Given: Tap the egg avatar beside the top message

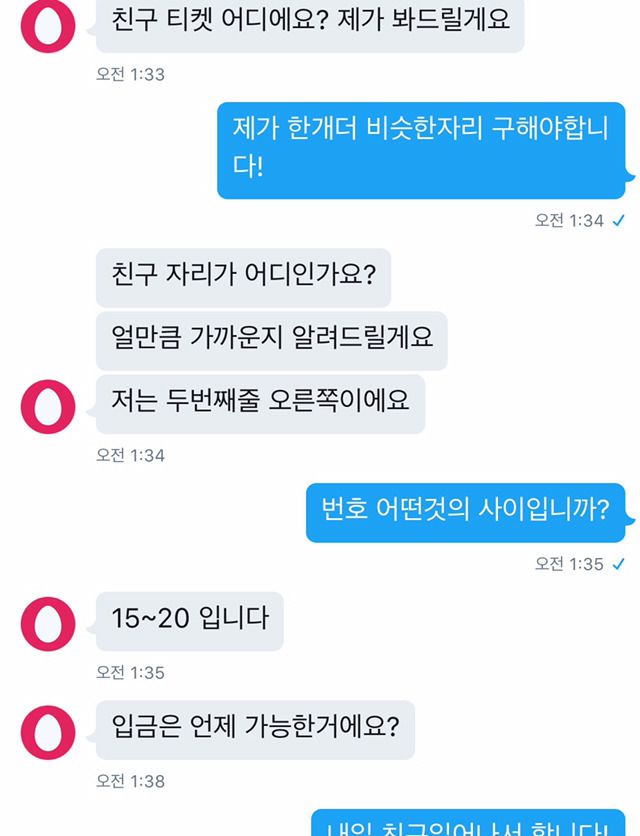Looking at the screenshot, I should pyautogui.click(x=48, y=26).
